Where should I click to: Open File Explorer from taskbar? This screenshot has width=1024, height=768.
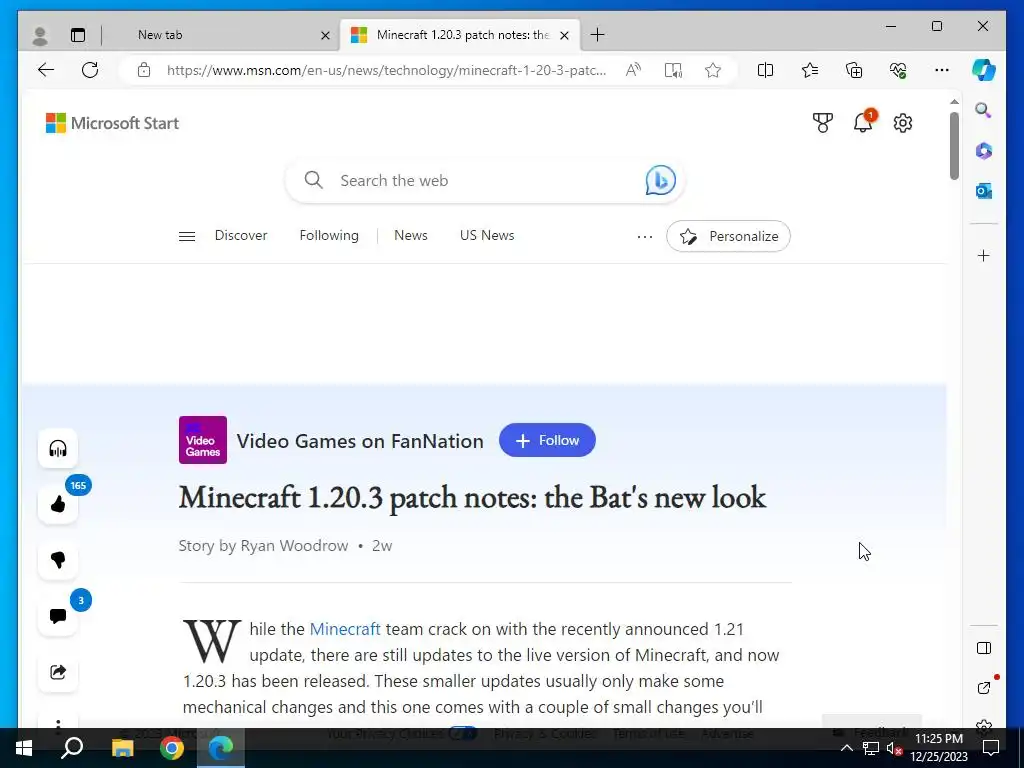coord(122,748)
